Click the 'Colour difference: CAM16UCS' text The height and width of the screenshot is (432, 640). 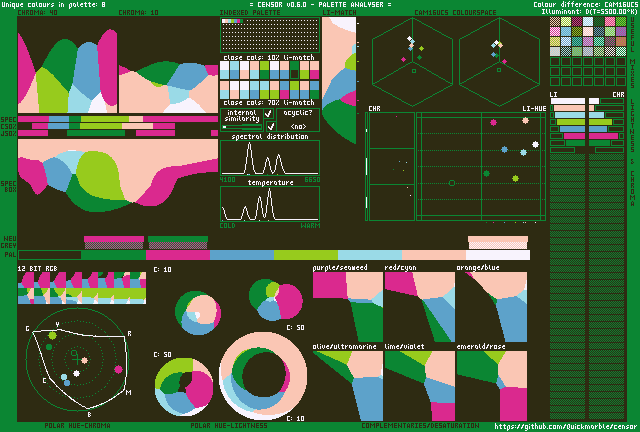pyautogui.click(x=585, y=4)
